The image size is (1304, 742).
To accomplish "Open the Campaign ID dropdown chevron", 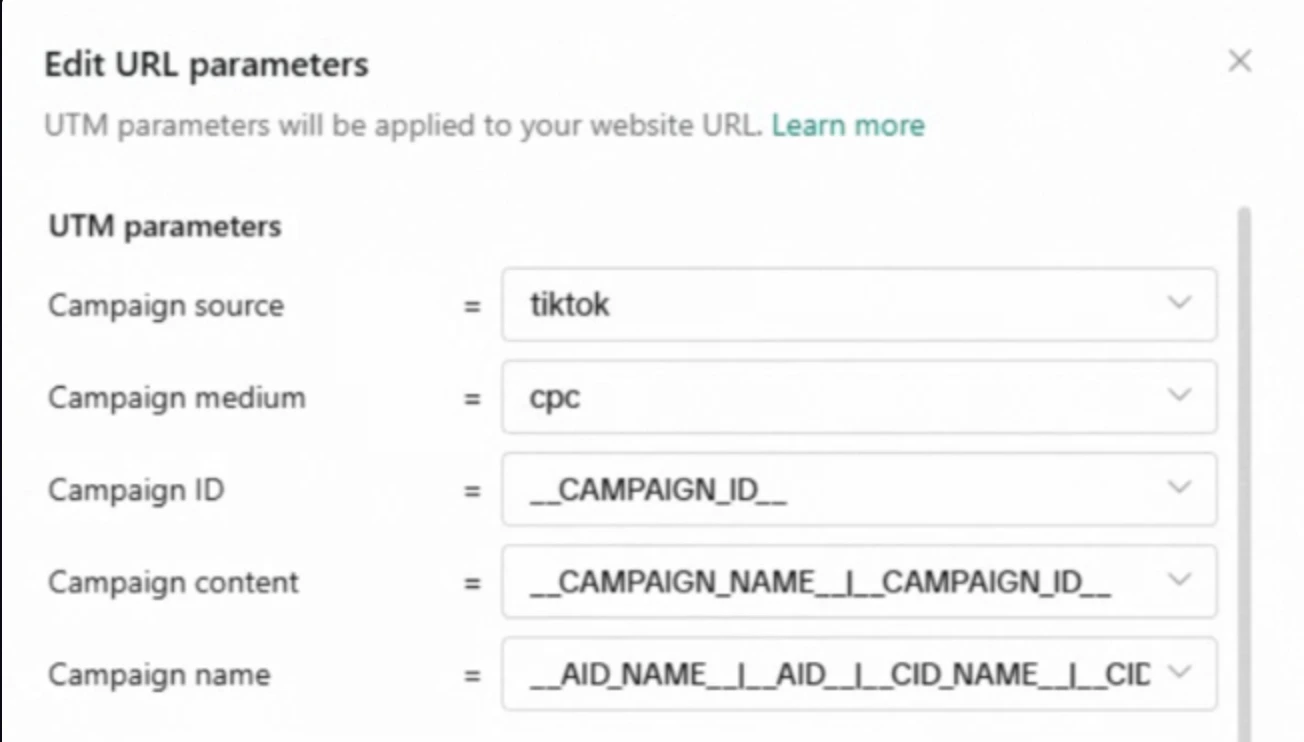I will (x=1180, y=488).
